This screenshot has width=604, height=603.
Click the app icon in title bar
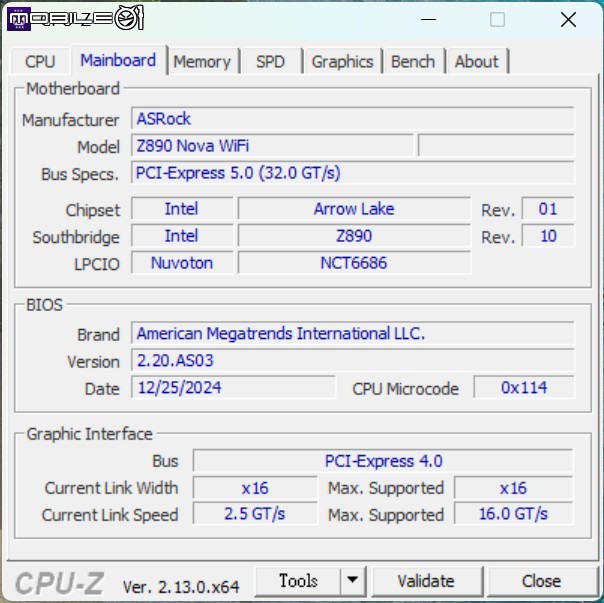pos(18,18)
